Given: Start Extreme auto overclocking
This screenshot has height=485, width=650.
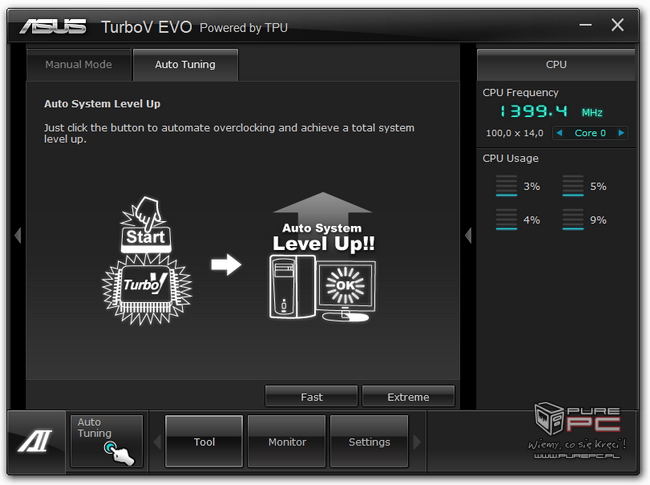Looking at the screenshot, I should (x=408, y=397).
